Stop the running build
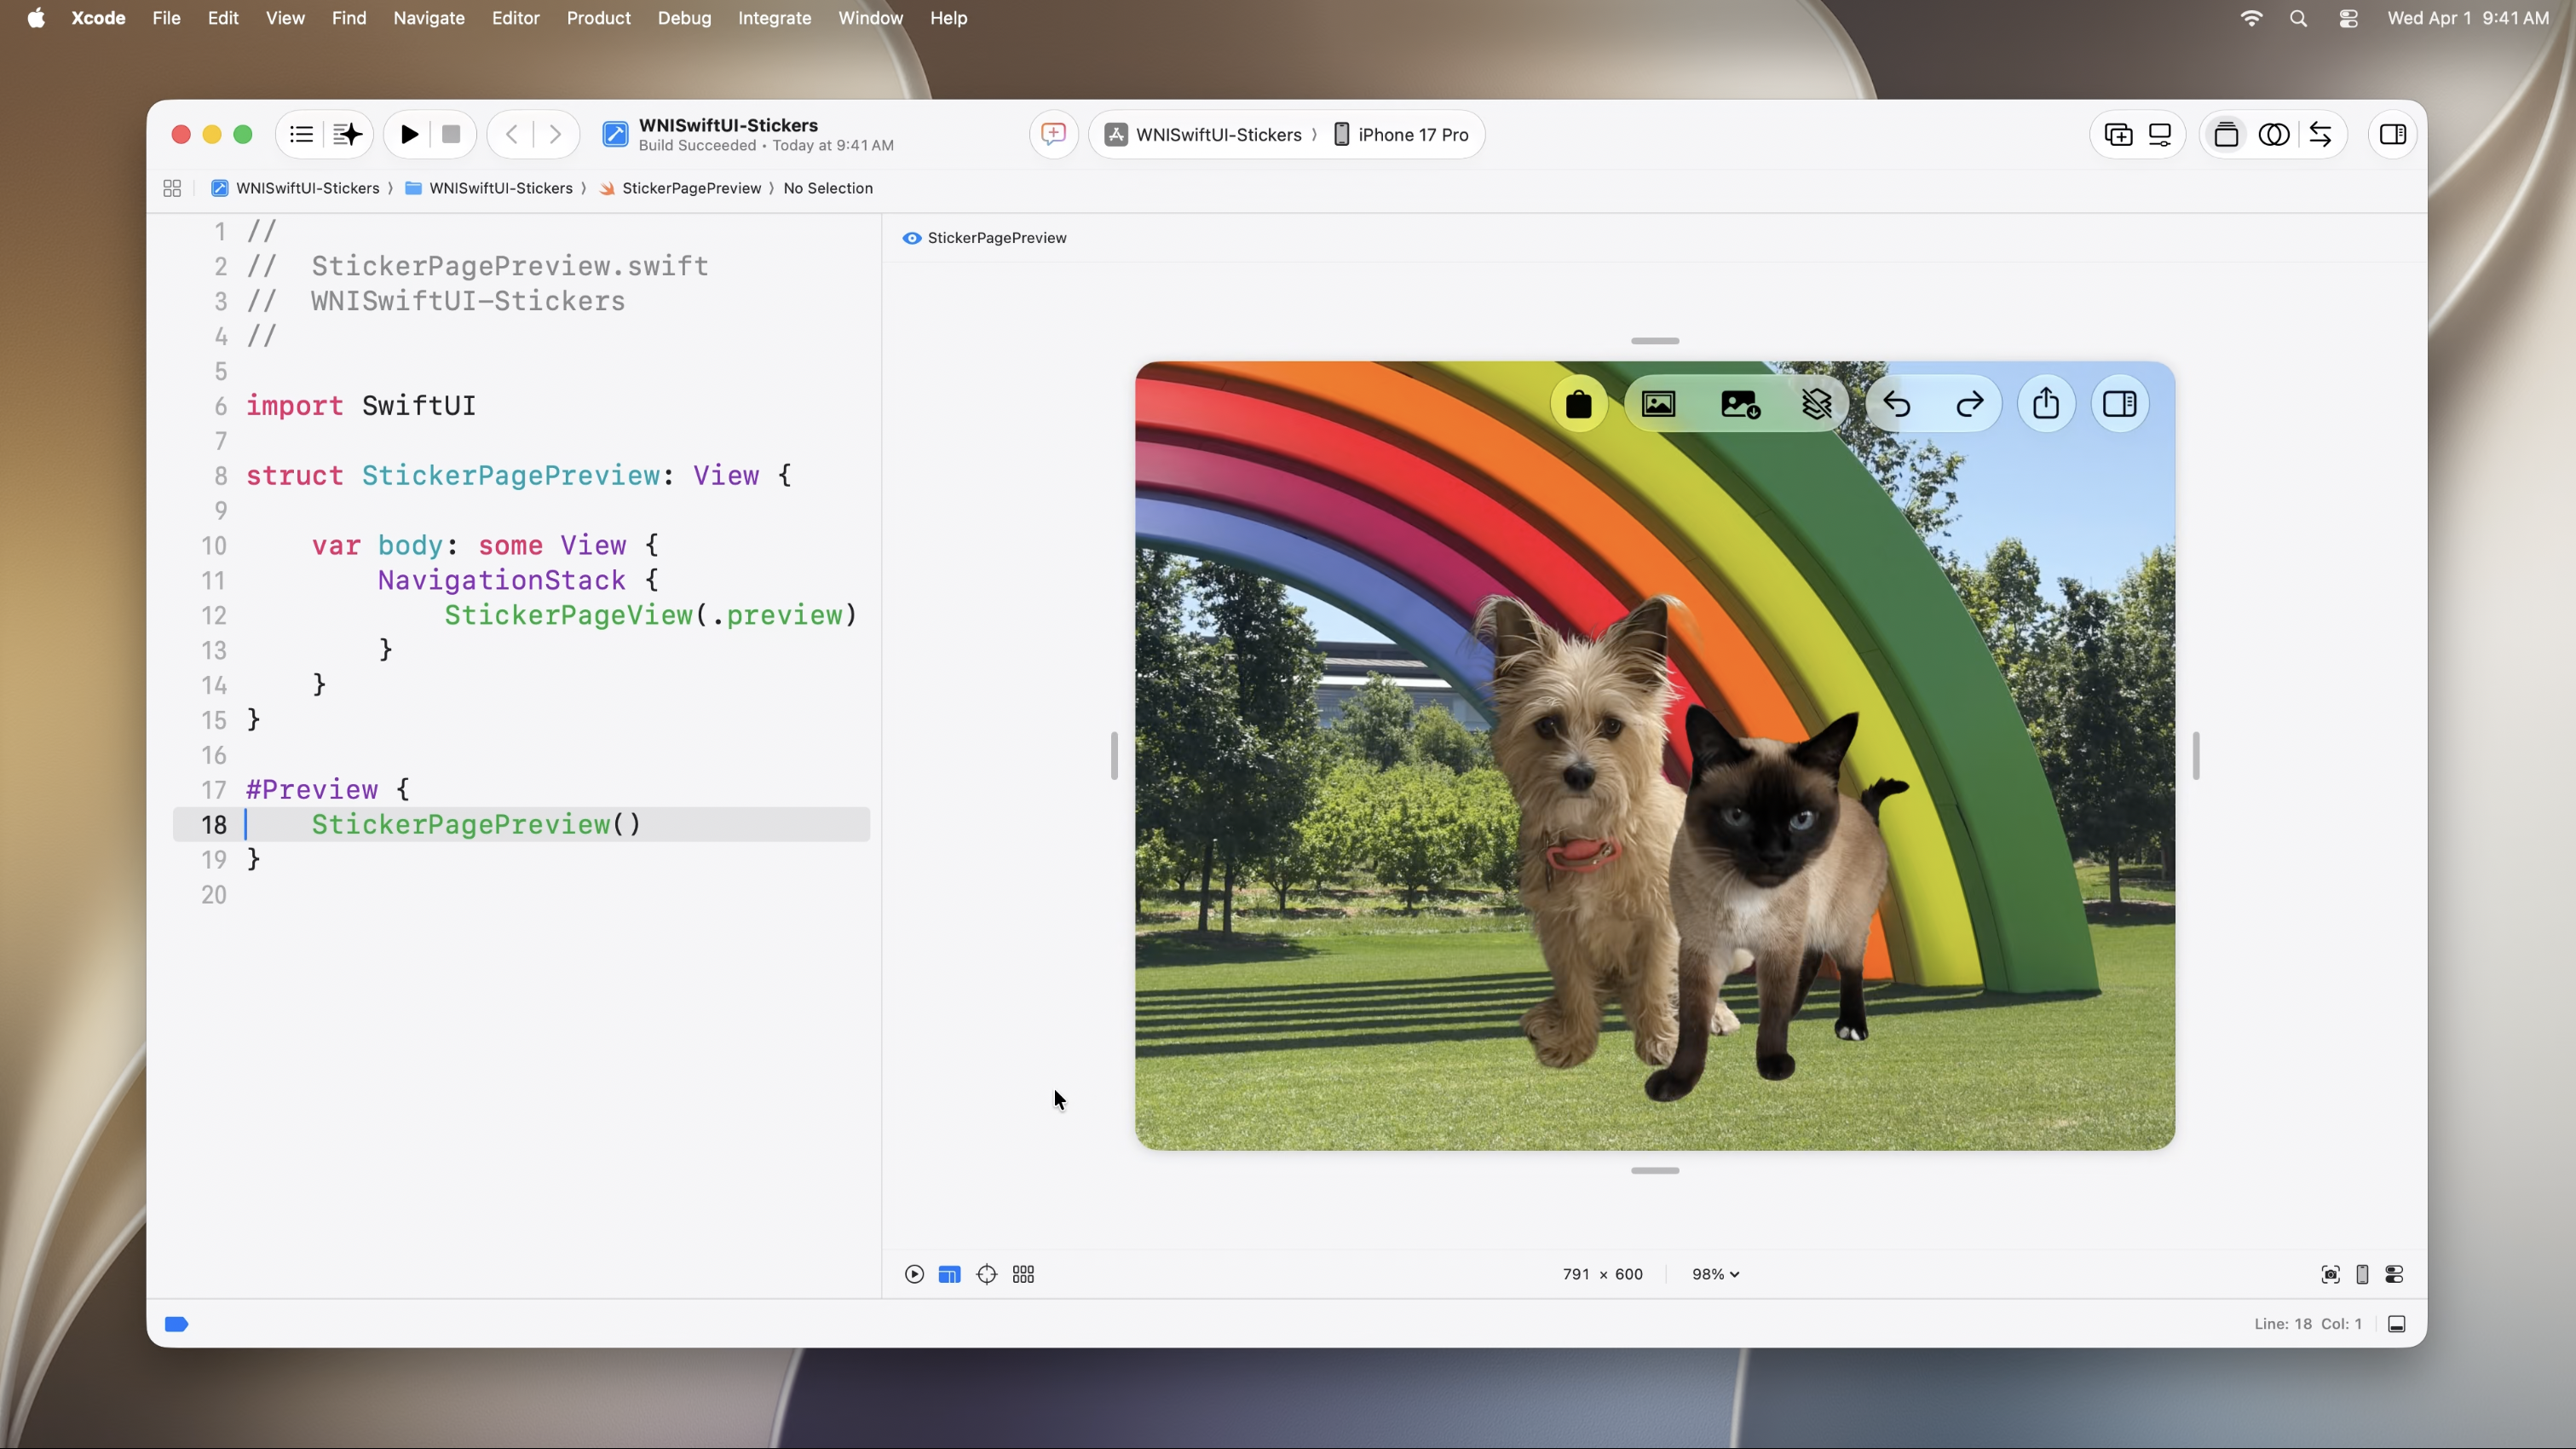Viewport: 2576px width, 1449px height. click(451, 134)
